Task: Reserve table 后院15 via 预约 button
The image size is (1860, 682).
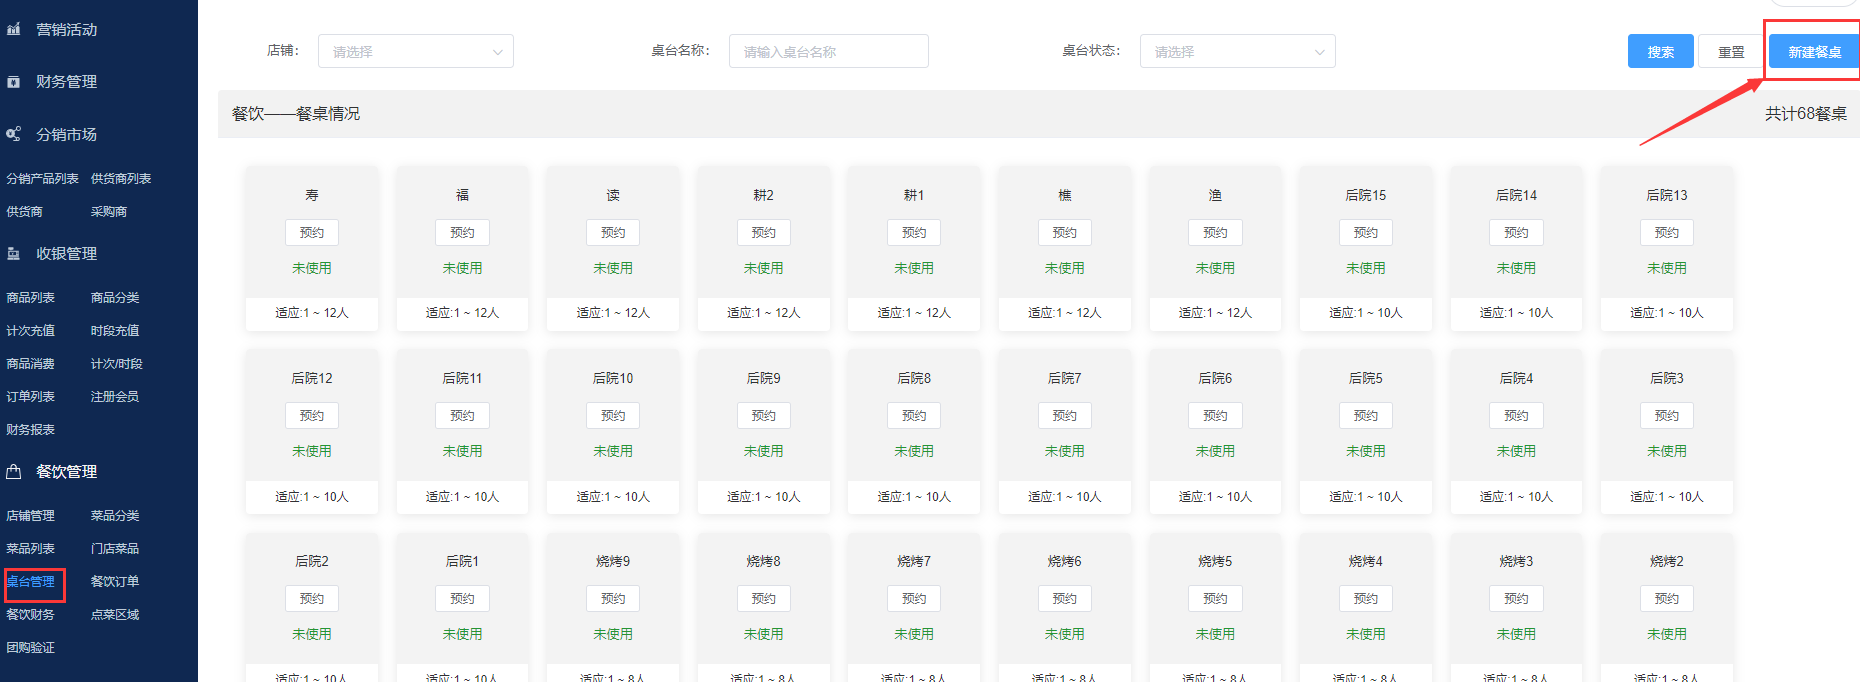Action: pos(1365,233)
